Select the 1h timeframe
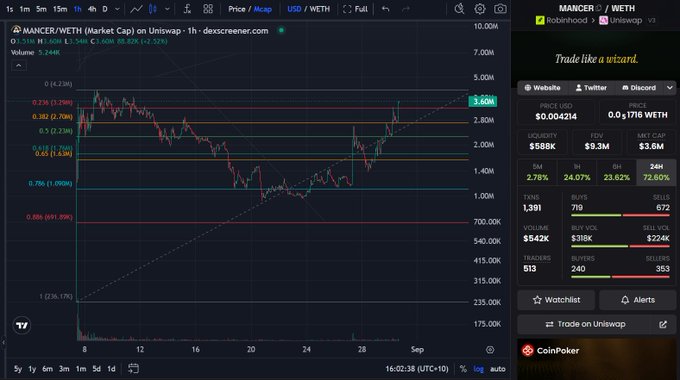The image size is (680, 380). pos(78,9)
